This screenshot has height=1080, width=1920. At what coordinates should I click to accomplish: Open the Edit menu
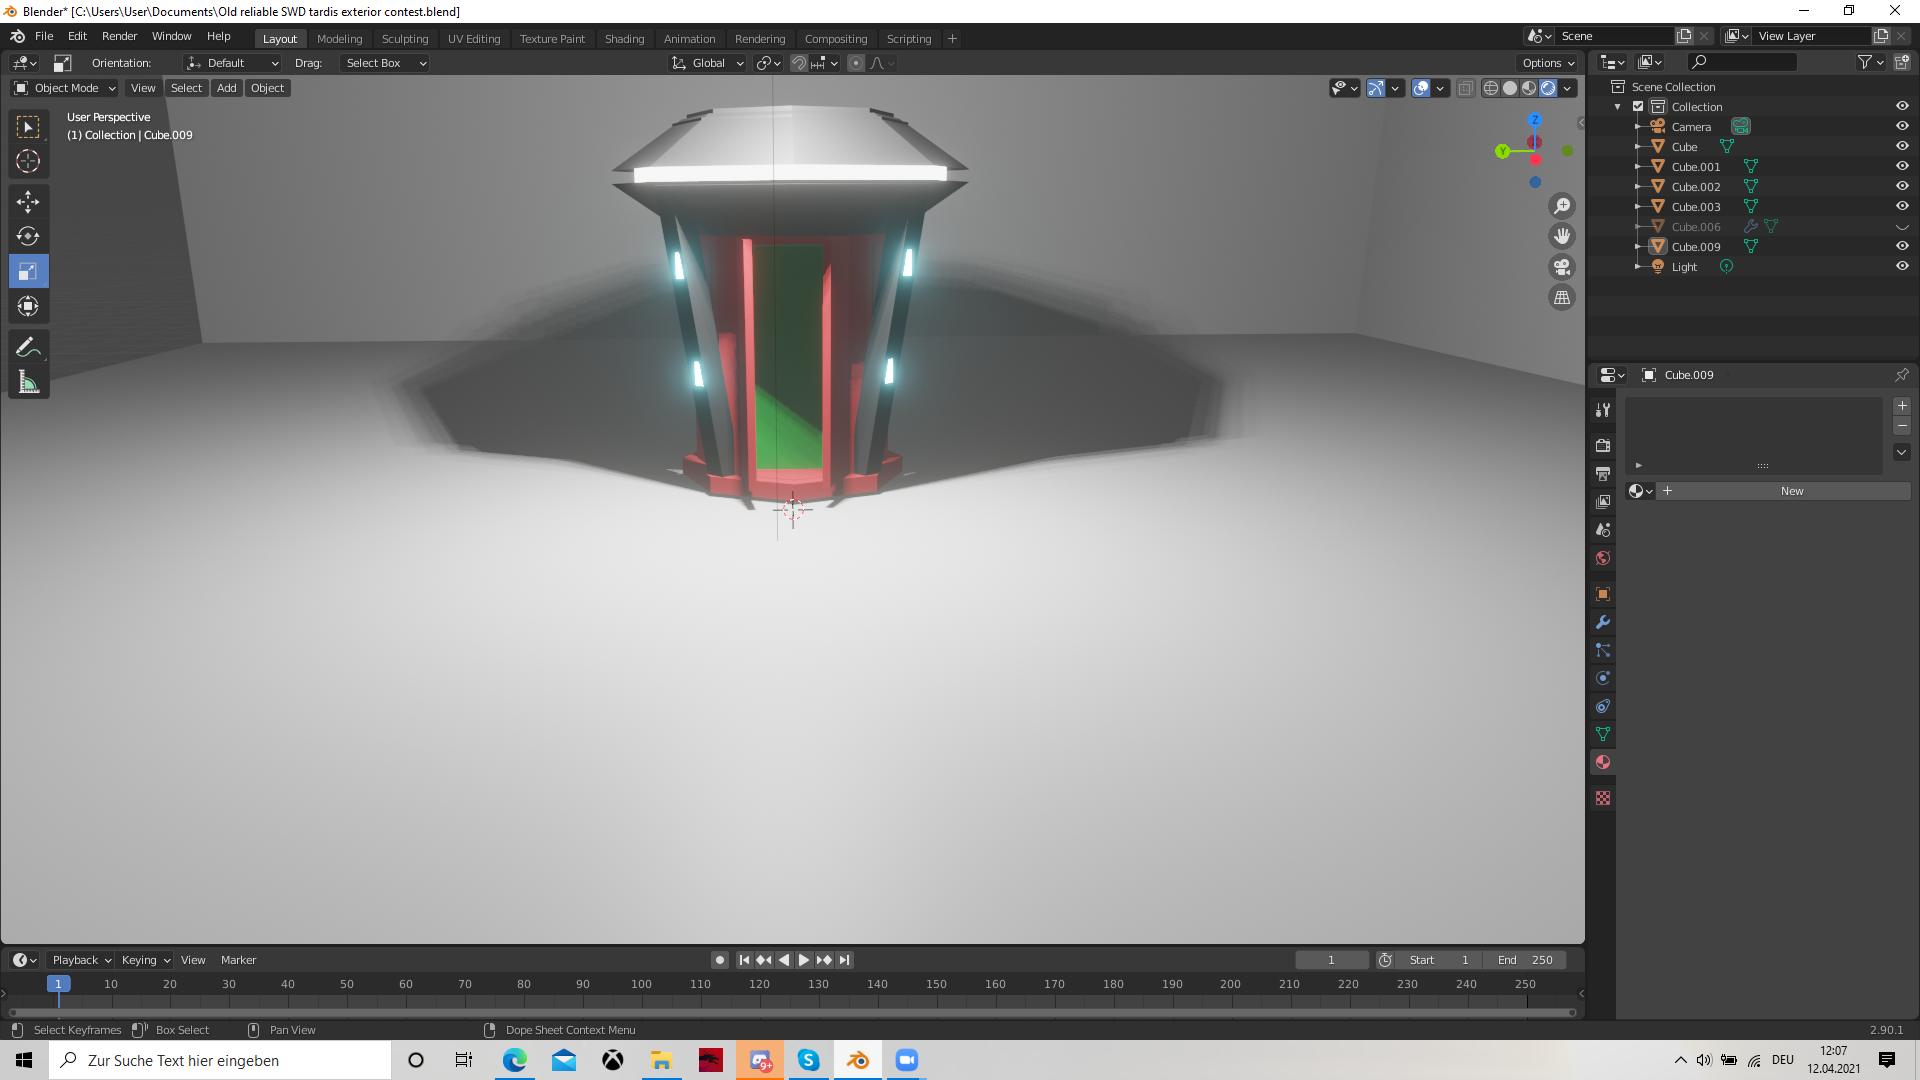[x=77, y=36]
